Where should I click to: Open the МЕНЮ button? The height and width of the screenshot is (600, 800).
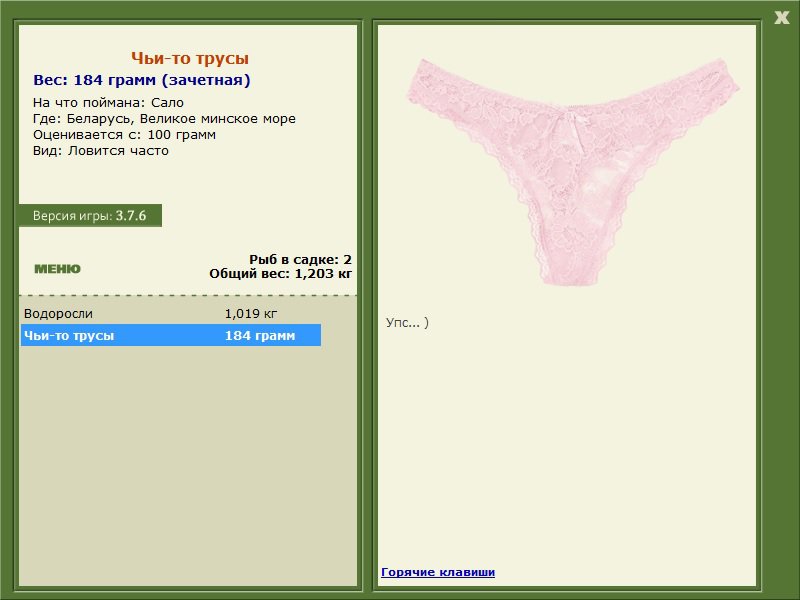[x=57, y=269]
